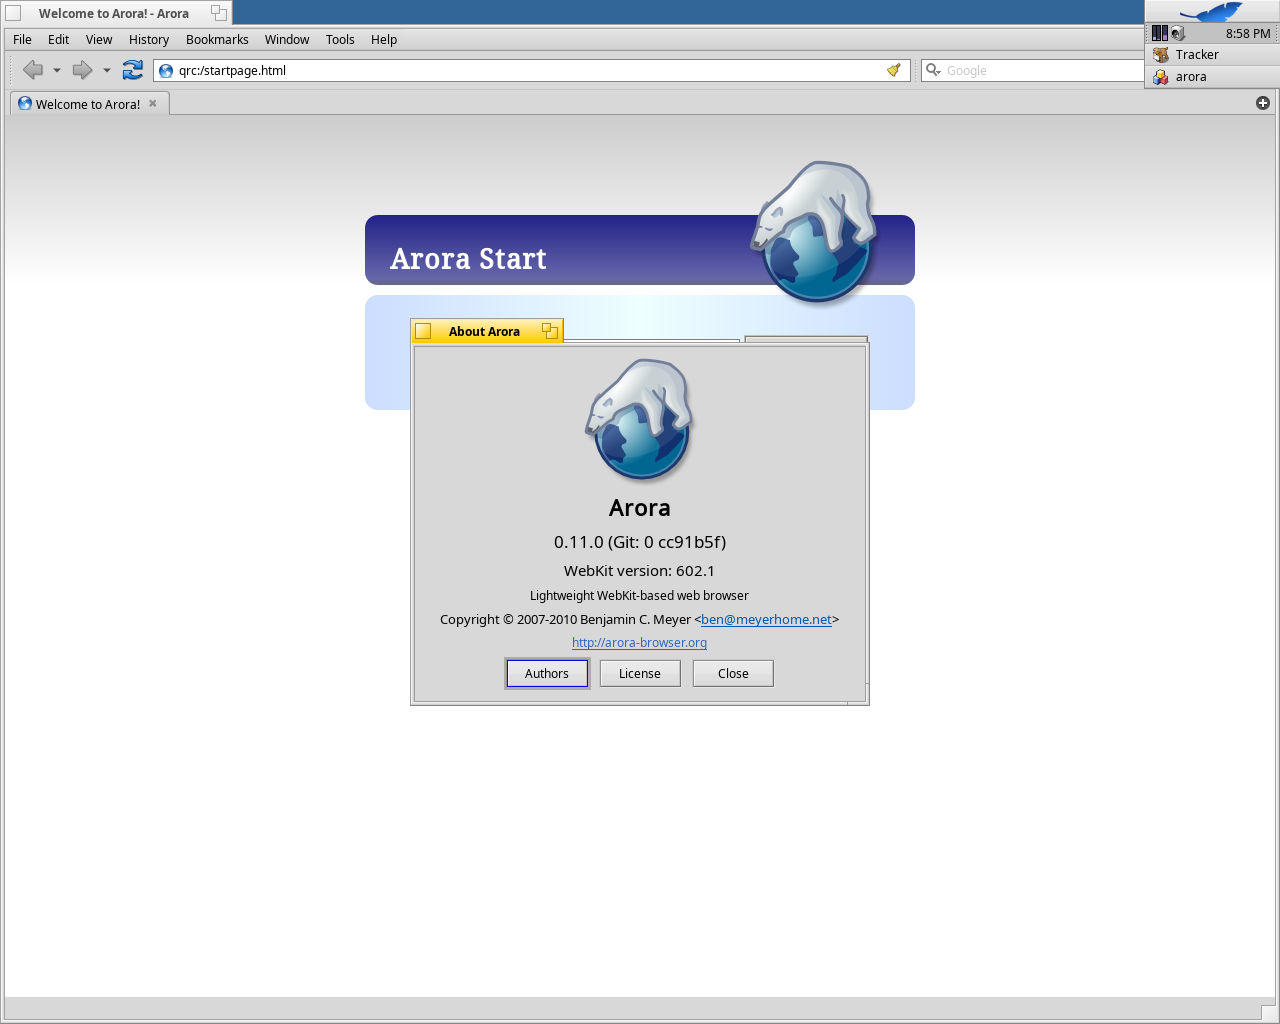Image resolution: width=1280 pixels, height=1024 pixels.
Task: Open arora entry in the Deskbar
Action: click(x=1212, y=76)
